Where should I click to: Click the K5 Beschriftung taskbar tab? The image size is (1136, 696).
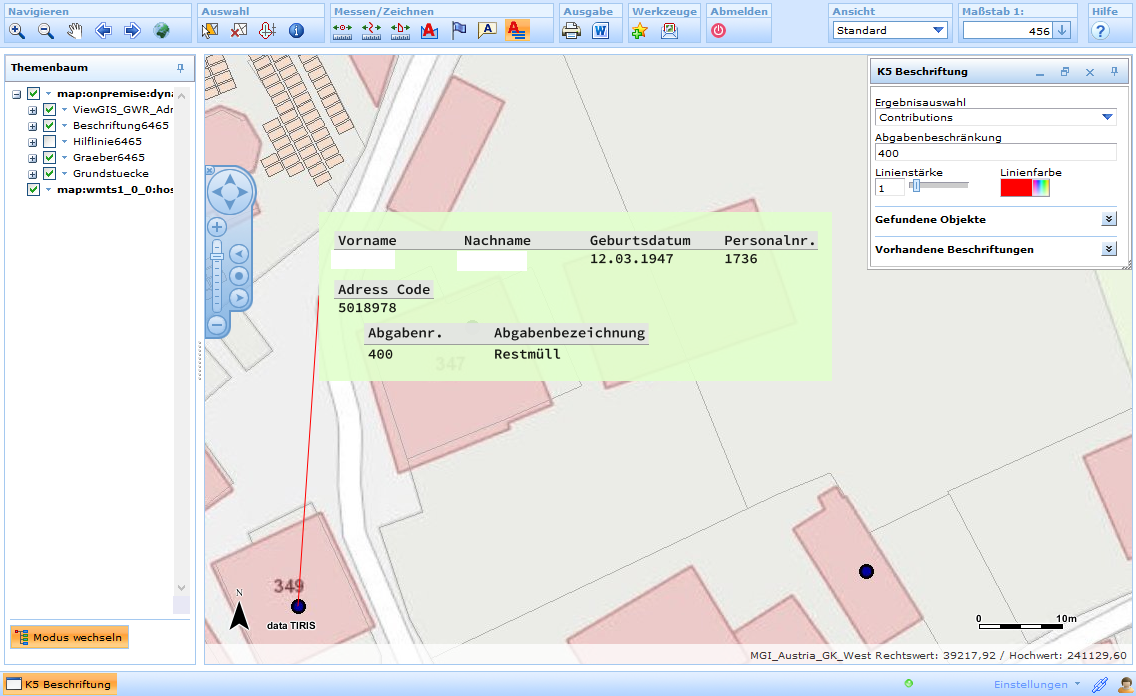point(60,685)
